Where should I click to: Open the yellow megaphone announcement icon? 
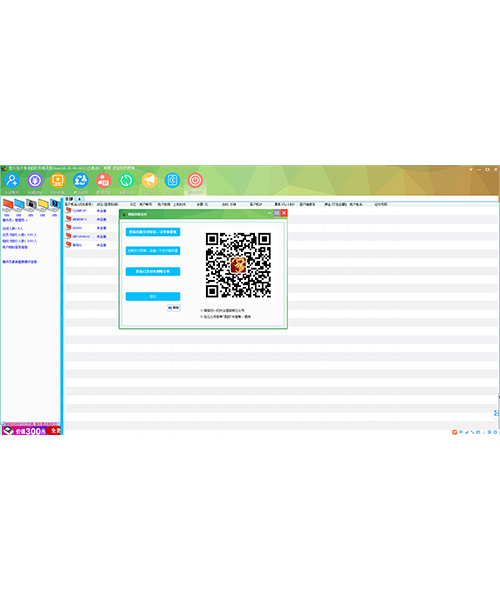point(149,180)
